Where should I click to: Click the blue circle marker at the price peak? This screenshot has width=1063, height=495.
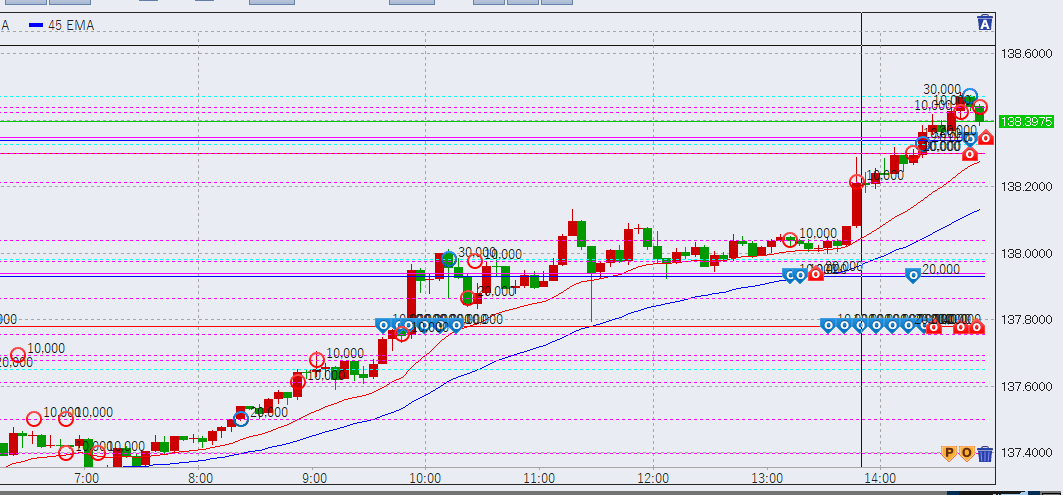(969, 96)
